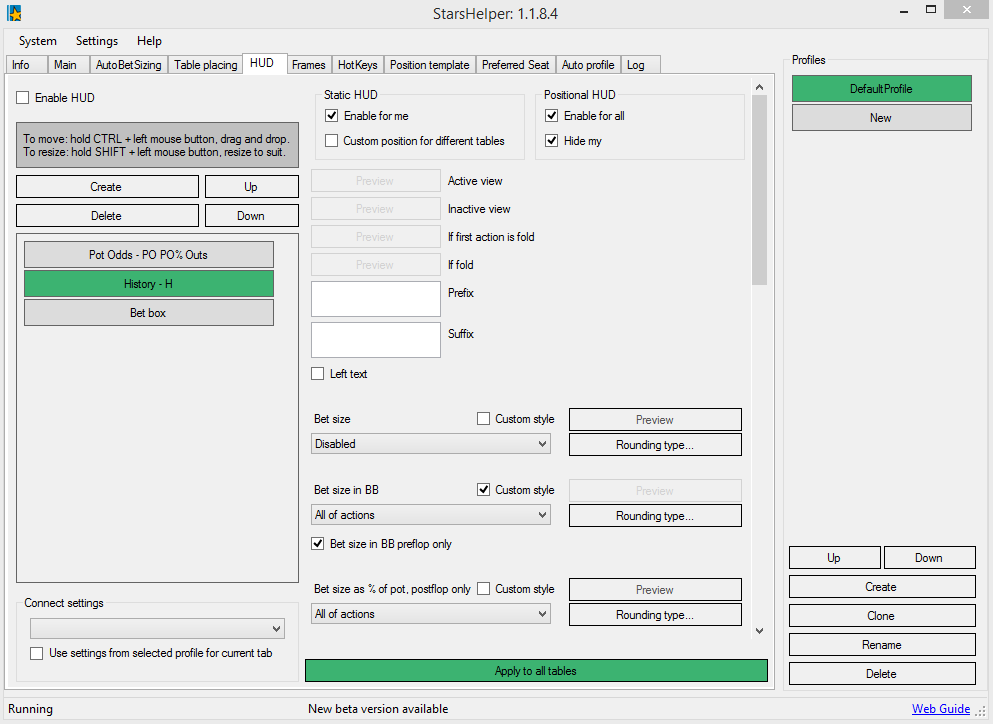This screenshot has height=724, width=993.
Task: Check Custom position for different tables
Action: pos(331,141)
